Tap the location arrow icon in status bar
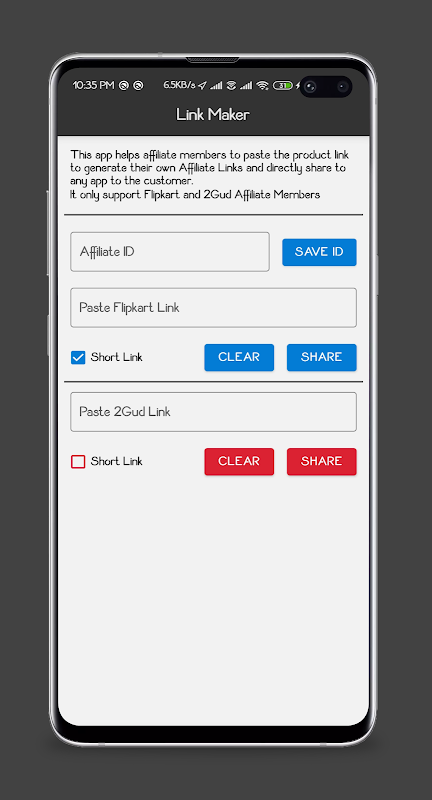Image resolution: width=432 pixels, height=800 pixels. click(202, 86)
